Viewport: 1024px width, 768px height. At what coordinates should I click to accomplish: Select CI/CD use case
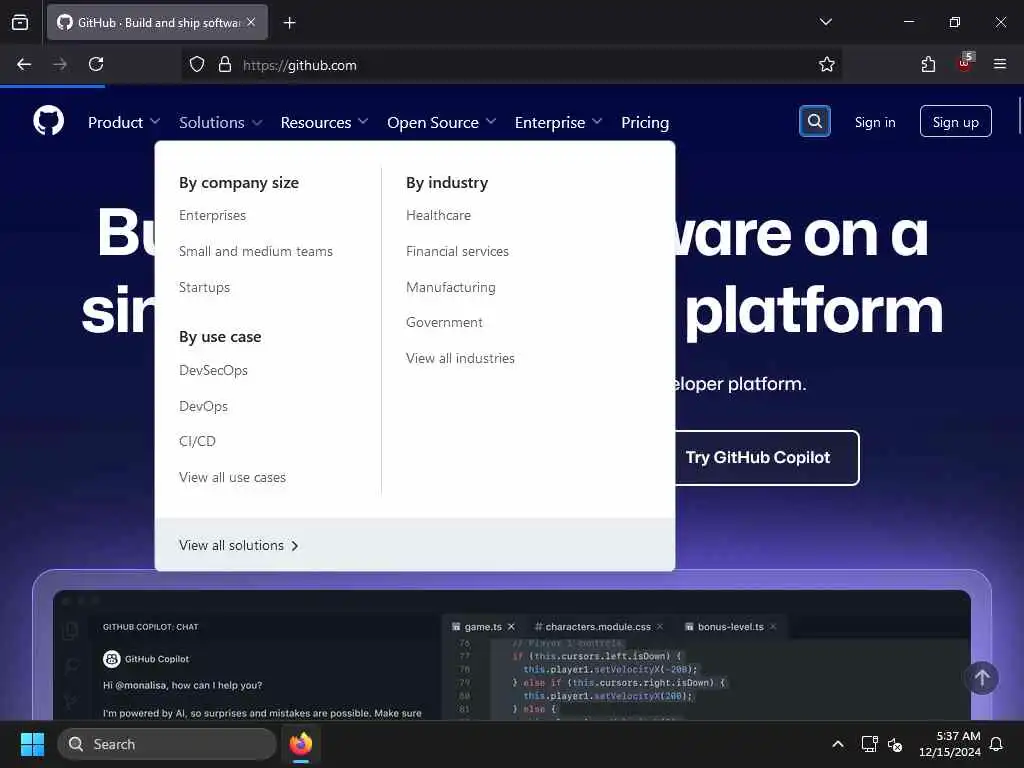point(197,441)
